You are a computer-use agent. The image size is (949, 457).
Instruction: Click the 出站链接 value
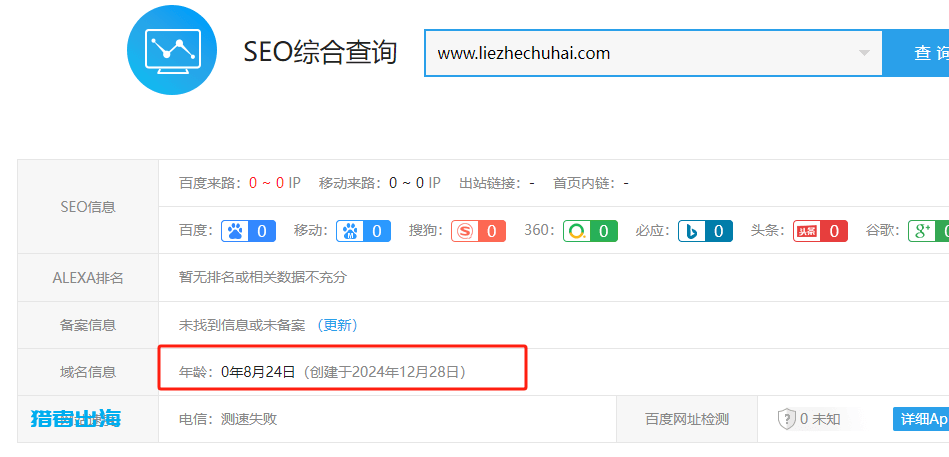531,183
